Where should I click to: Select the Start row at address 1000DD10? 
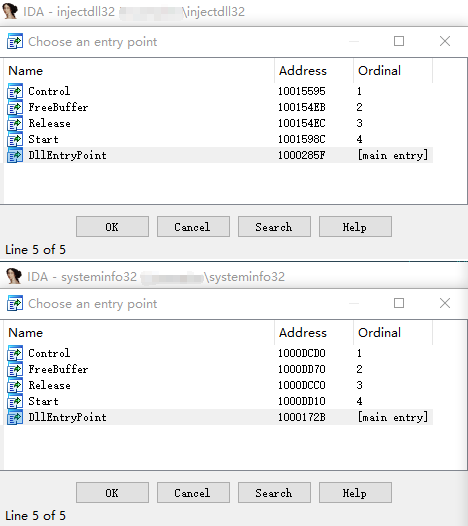(219, 401)
